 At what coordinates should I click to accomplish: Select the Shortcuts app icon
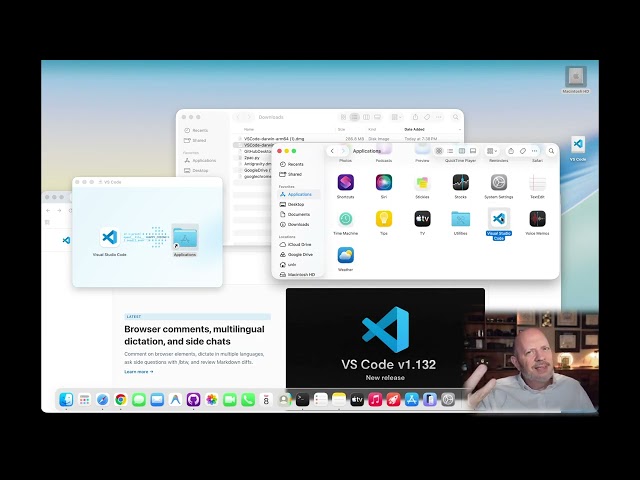pos(345,182)
